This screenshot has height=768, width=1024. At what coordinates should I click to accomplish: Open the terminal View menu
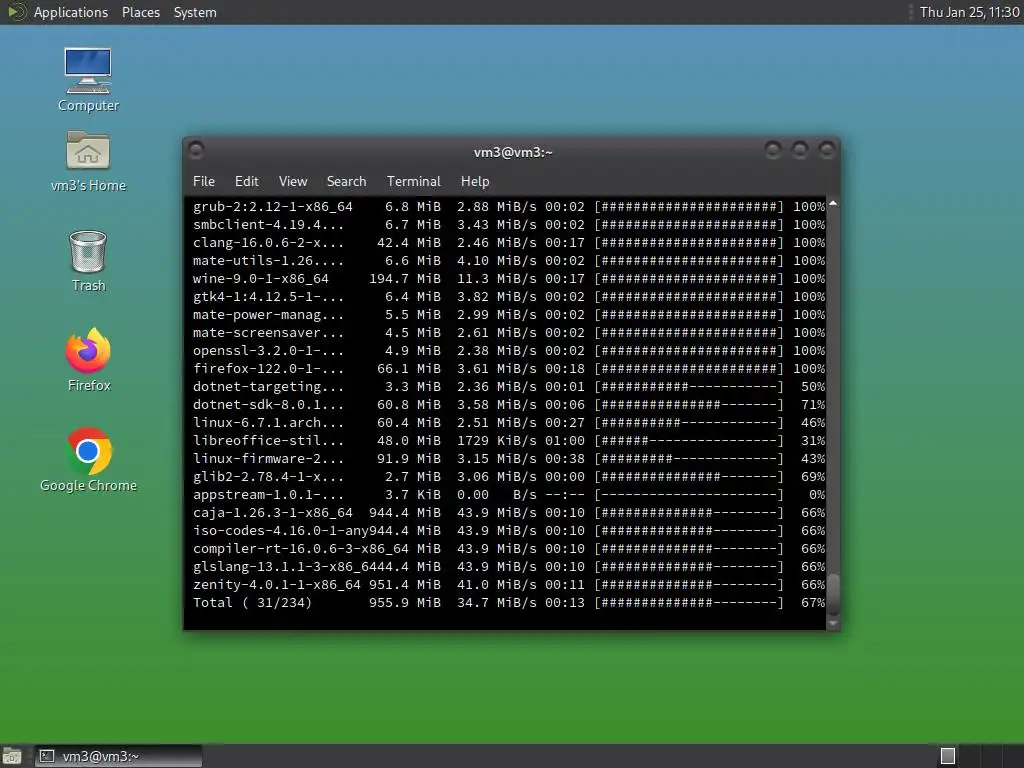[293, 182]
